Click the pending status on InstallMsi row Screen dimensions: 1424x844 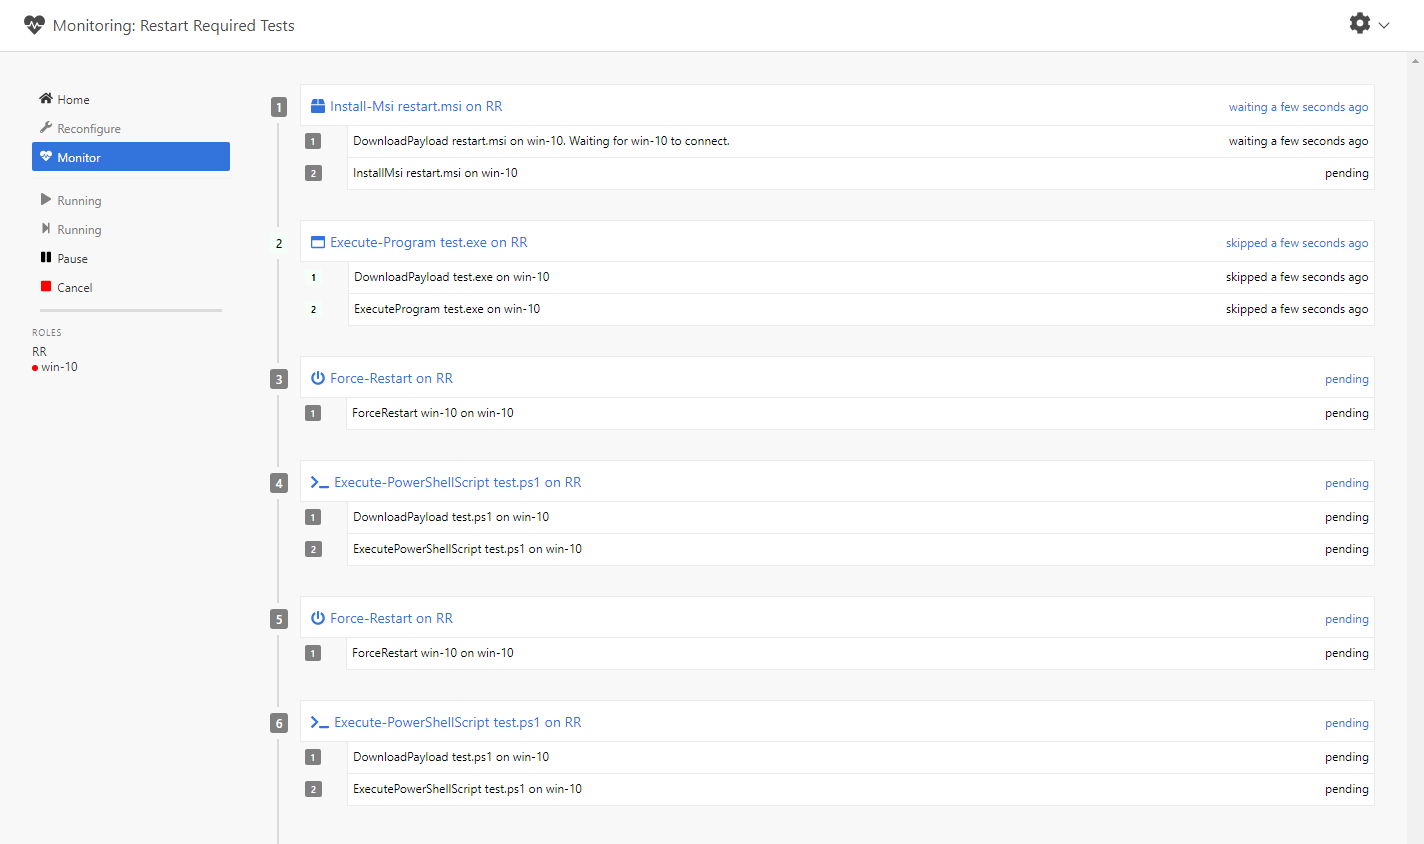point(1346,173)
